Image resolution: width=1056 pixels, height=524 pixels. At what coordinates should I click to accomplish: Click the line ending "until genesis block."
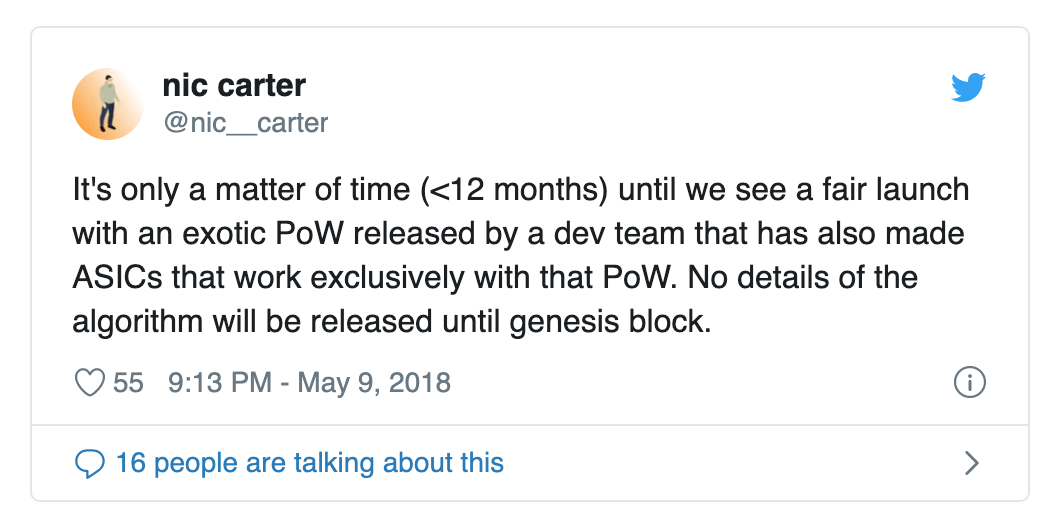coord(392,322)
